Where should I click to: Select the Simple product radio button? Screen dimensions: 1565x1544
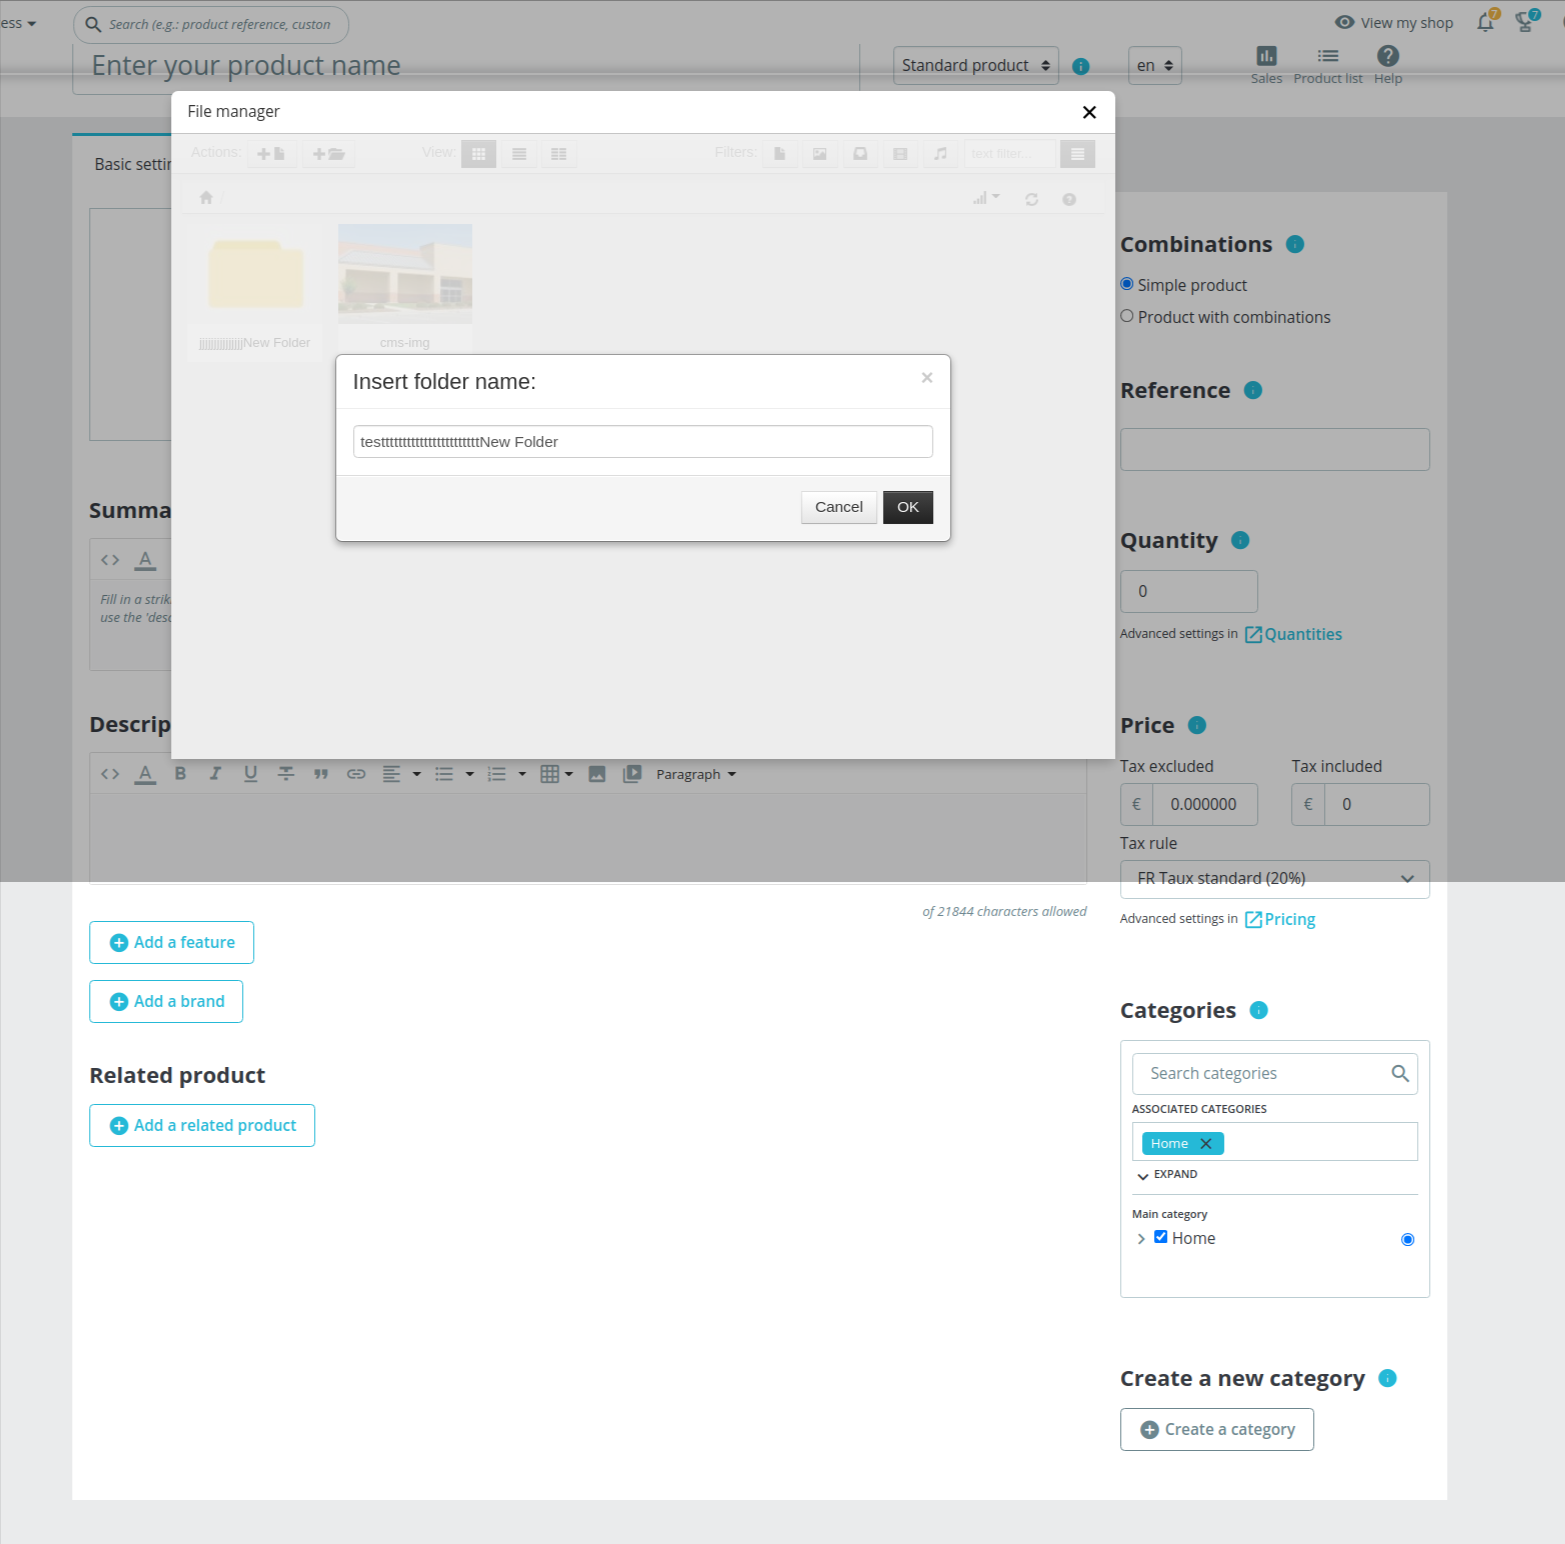pos(1127,284)
